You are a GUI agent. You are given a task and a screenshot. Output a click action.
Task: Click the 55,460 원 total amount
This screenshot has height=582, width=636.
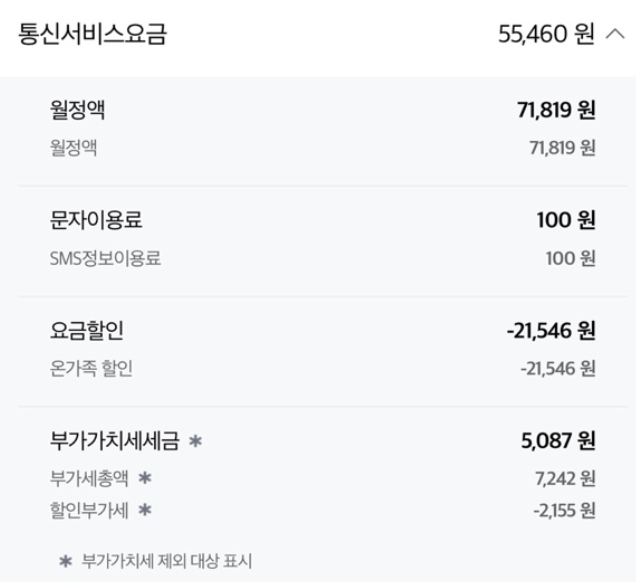[x=546, y=34]
